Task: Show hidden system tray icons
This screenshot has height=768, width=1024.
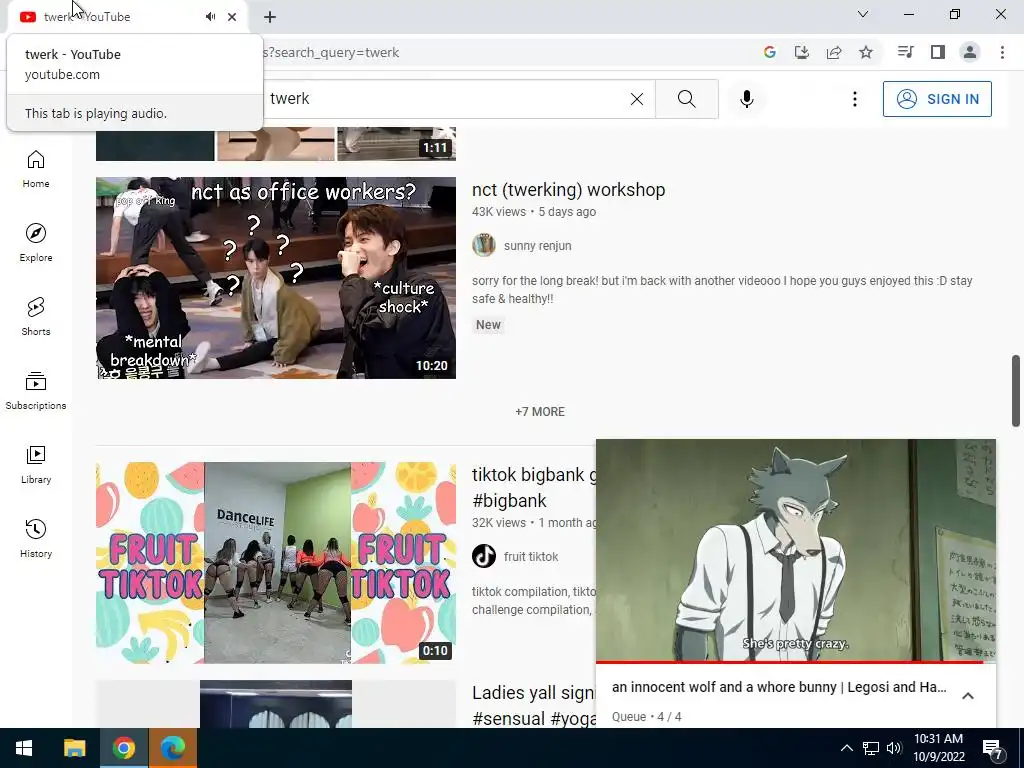Action: (846, 748)
